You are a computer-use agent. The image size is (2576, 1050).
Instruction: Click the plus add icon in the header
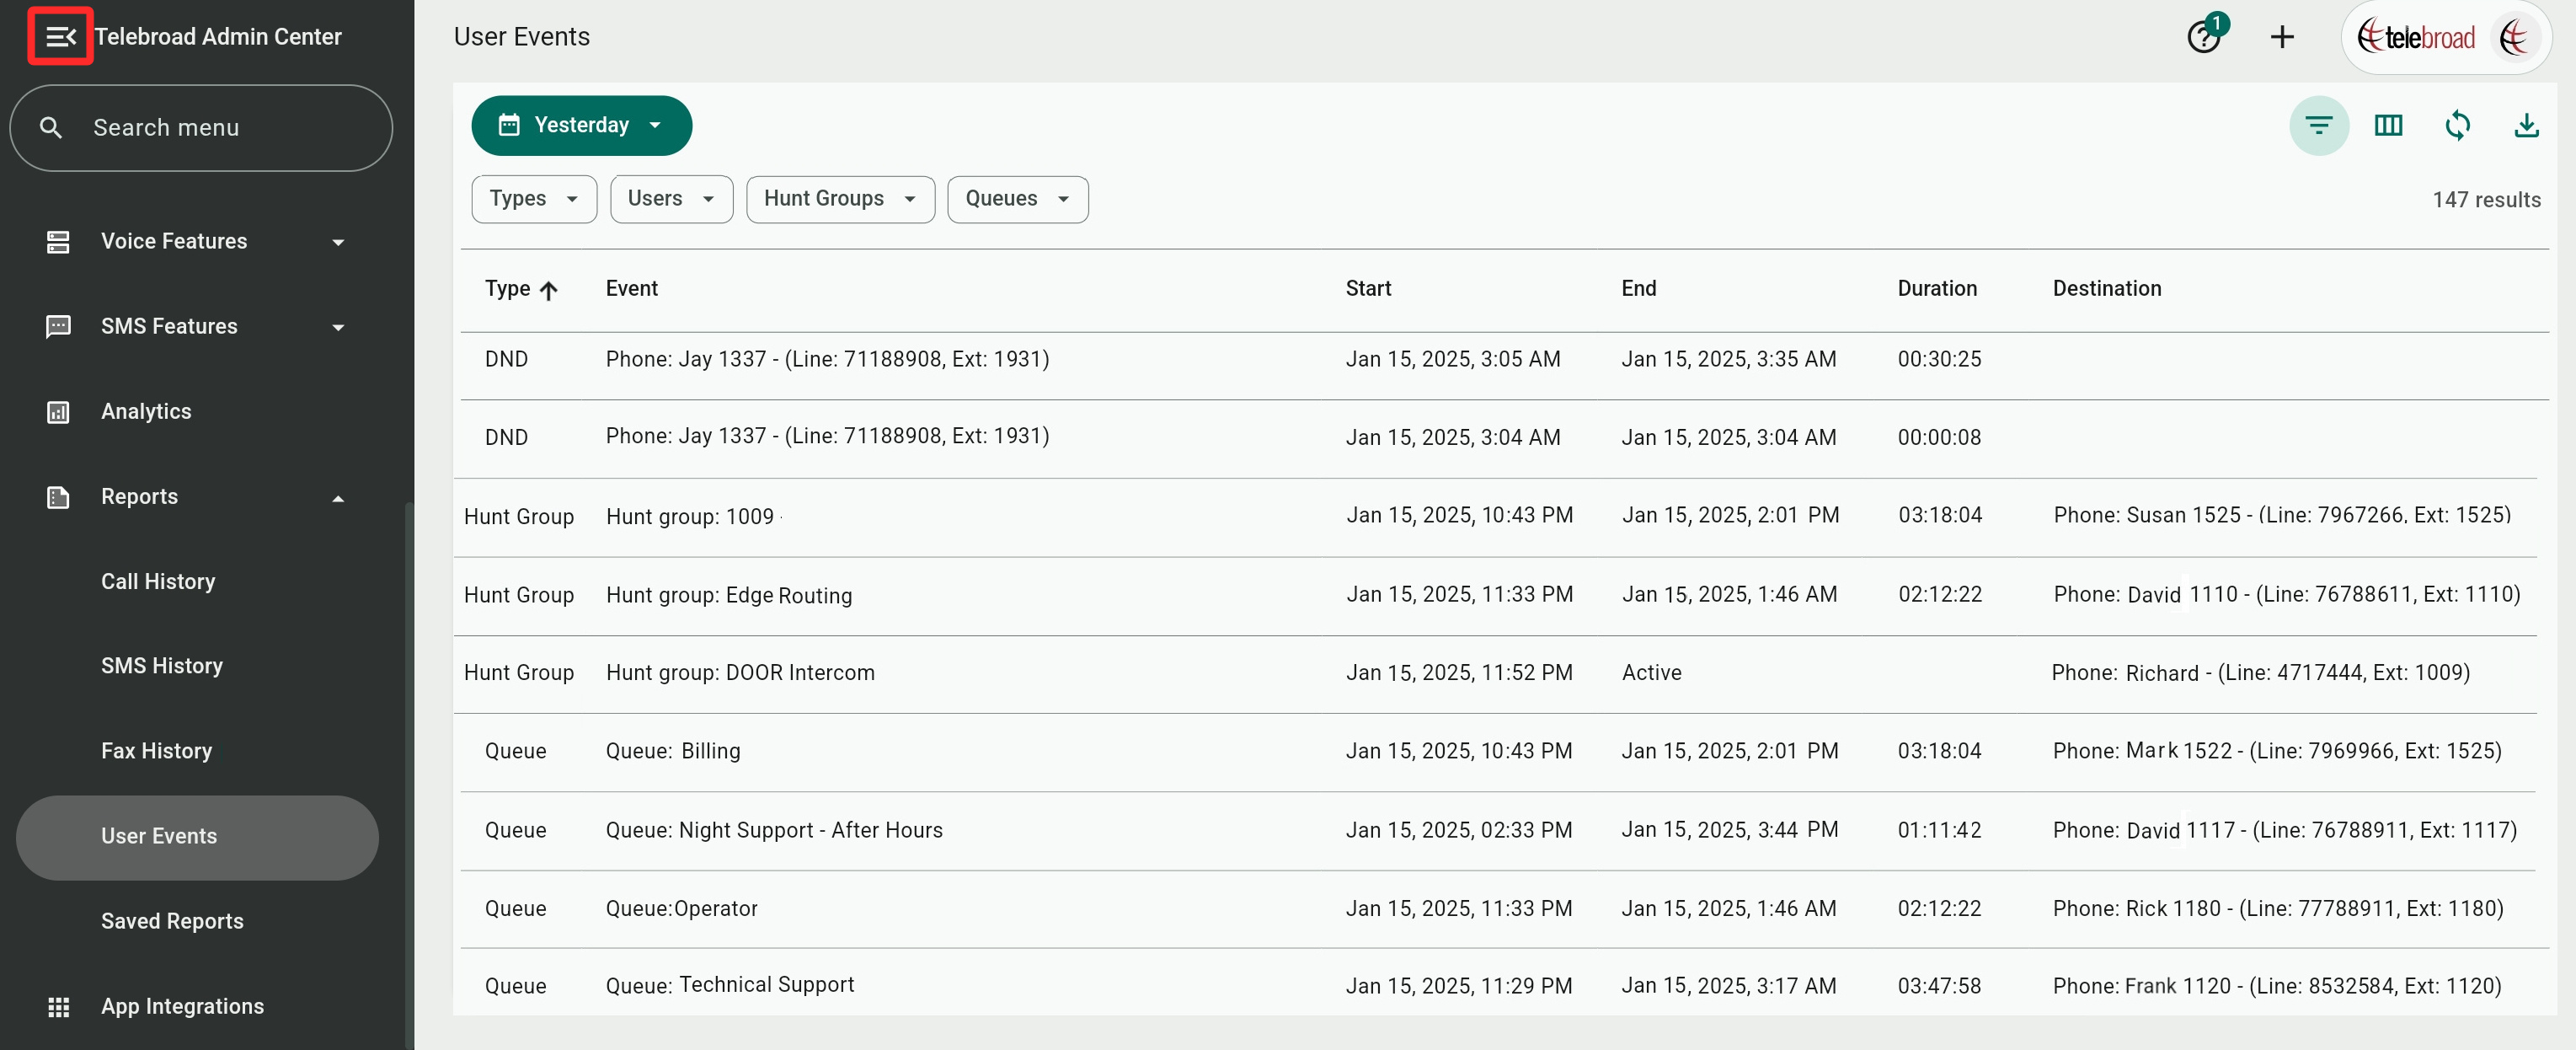(x=2282, y=37)
